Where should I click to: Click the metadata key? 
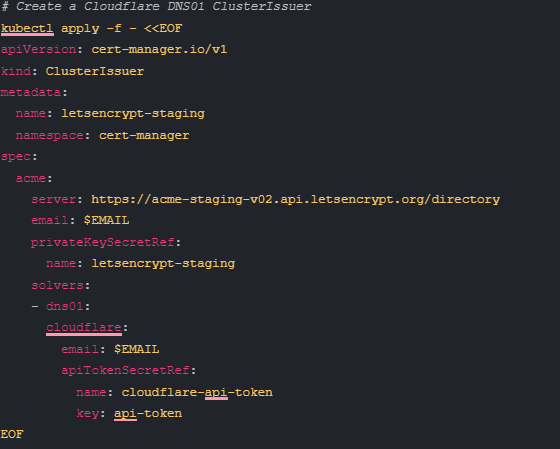click(x=31, y=93)
